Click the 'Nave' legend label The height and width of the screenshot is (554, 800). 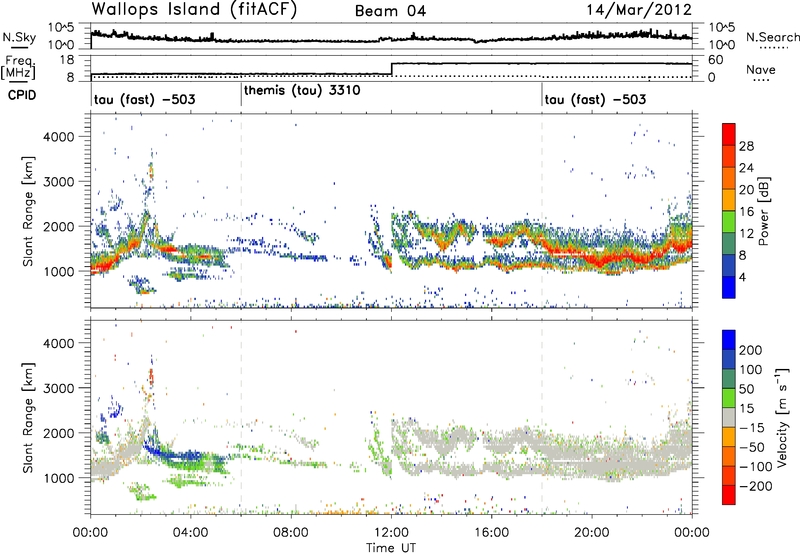click(761, 69)
